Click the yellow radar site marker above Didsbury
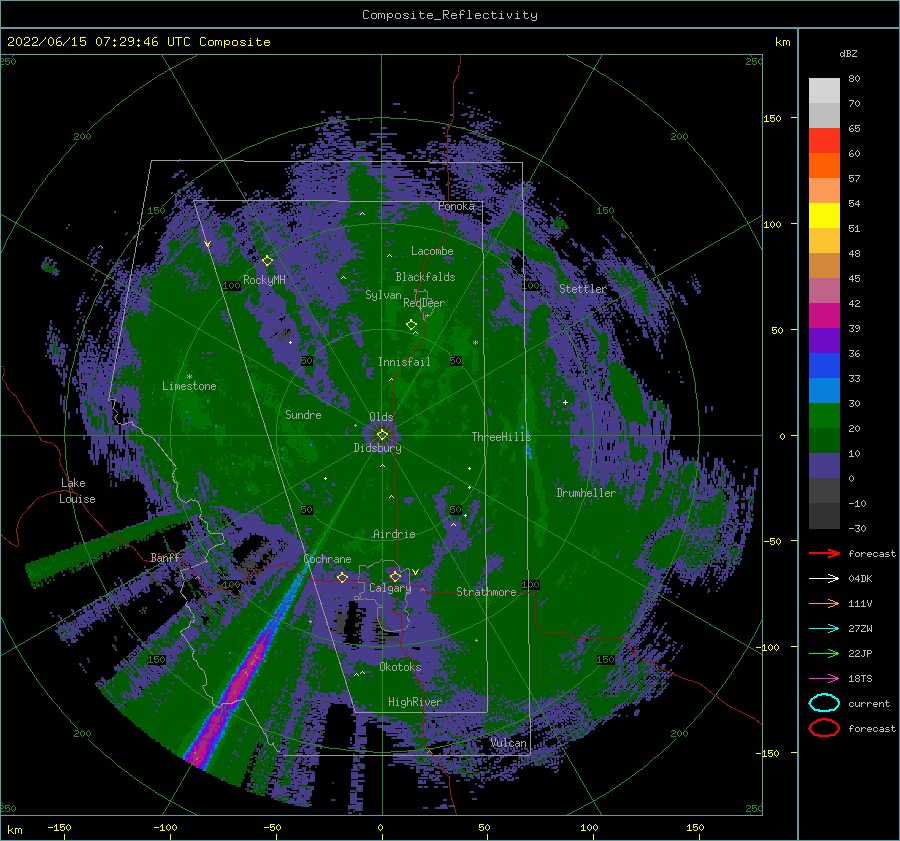This screenshot has width=900, height=841. click(x=382, y=435)
